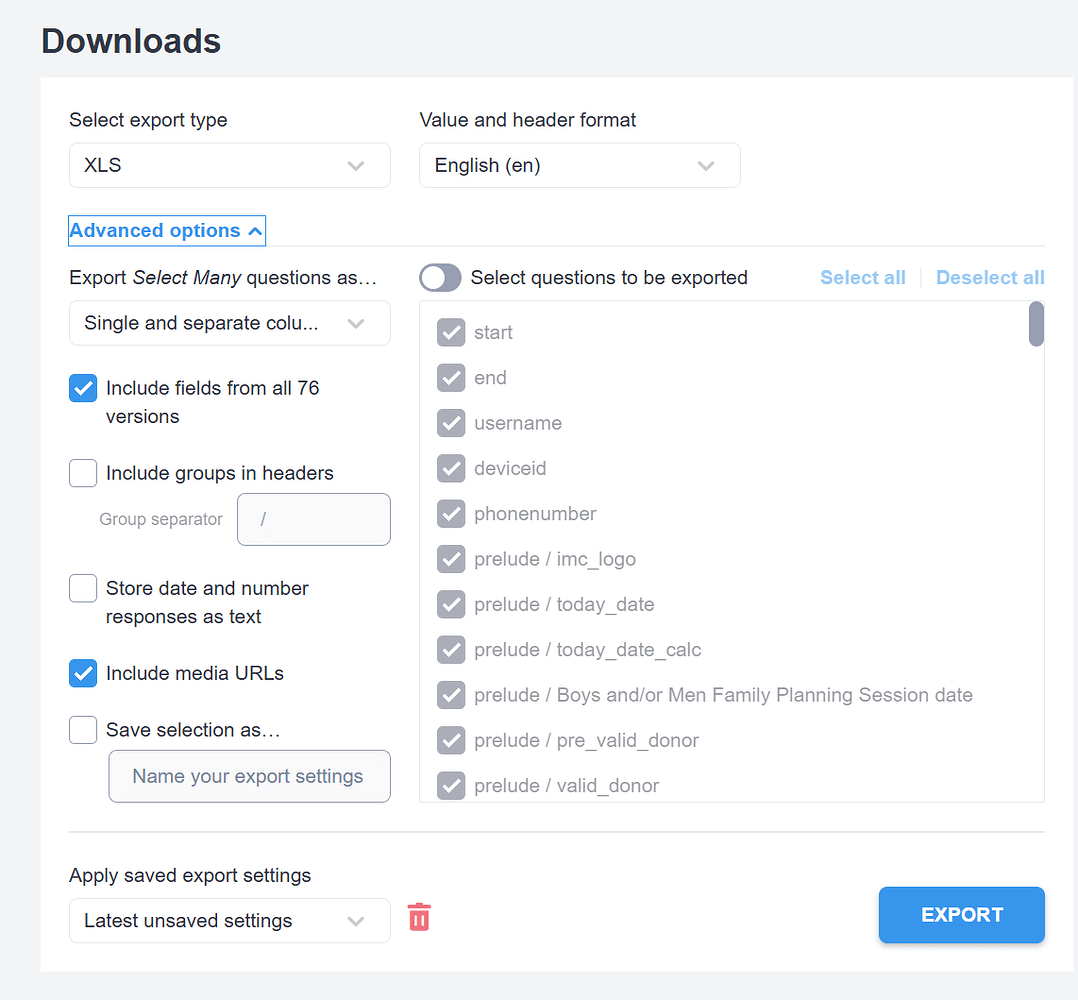Viewport: 1078px width, 1000px height.
Task: Open the Export Select Many questions dropdown
Action: coord(229,322)
